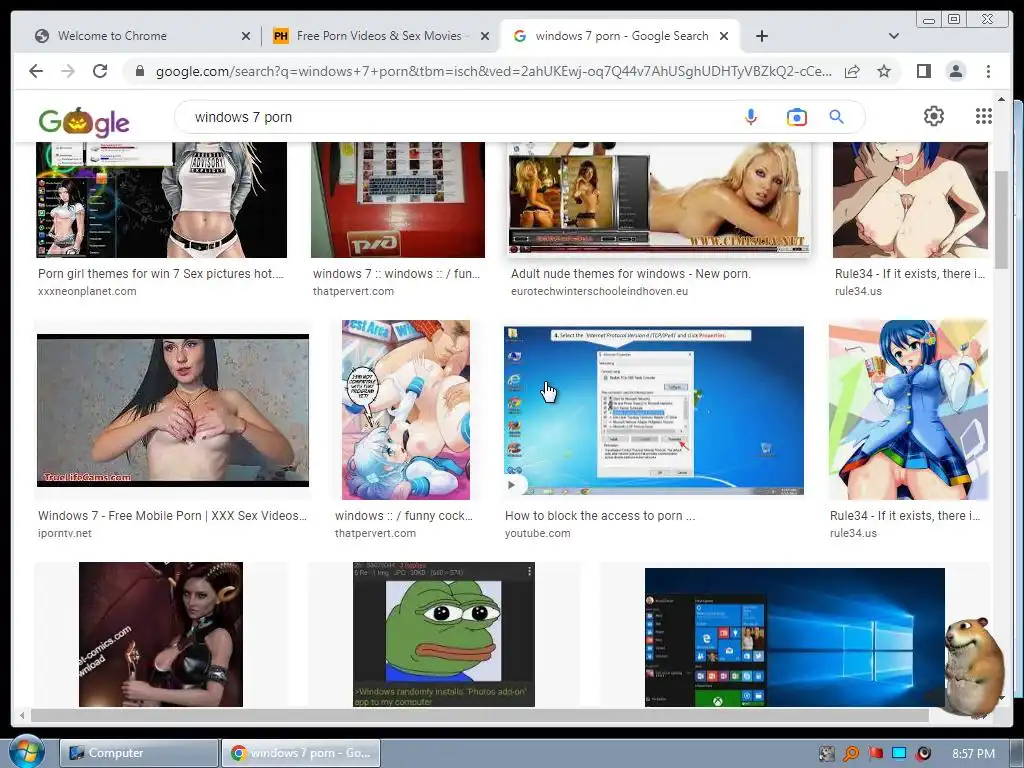Image resolution: width=1024 pixels, height=768 pixels.
Task: Click the Show desktop strip beside clock
Action: pyautogui.click(x=1017, y=753)
